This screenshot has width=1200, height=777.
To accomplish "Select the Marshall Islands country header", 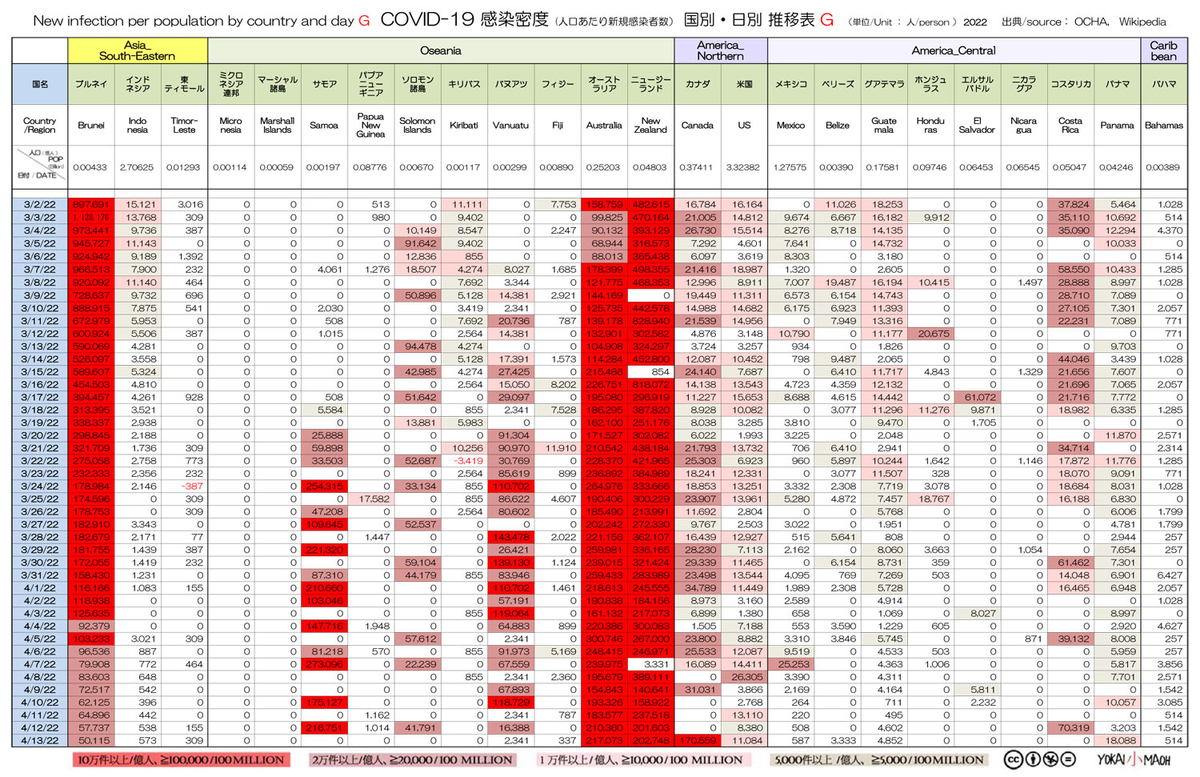I will click(x=277, y=127).
